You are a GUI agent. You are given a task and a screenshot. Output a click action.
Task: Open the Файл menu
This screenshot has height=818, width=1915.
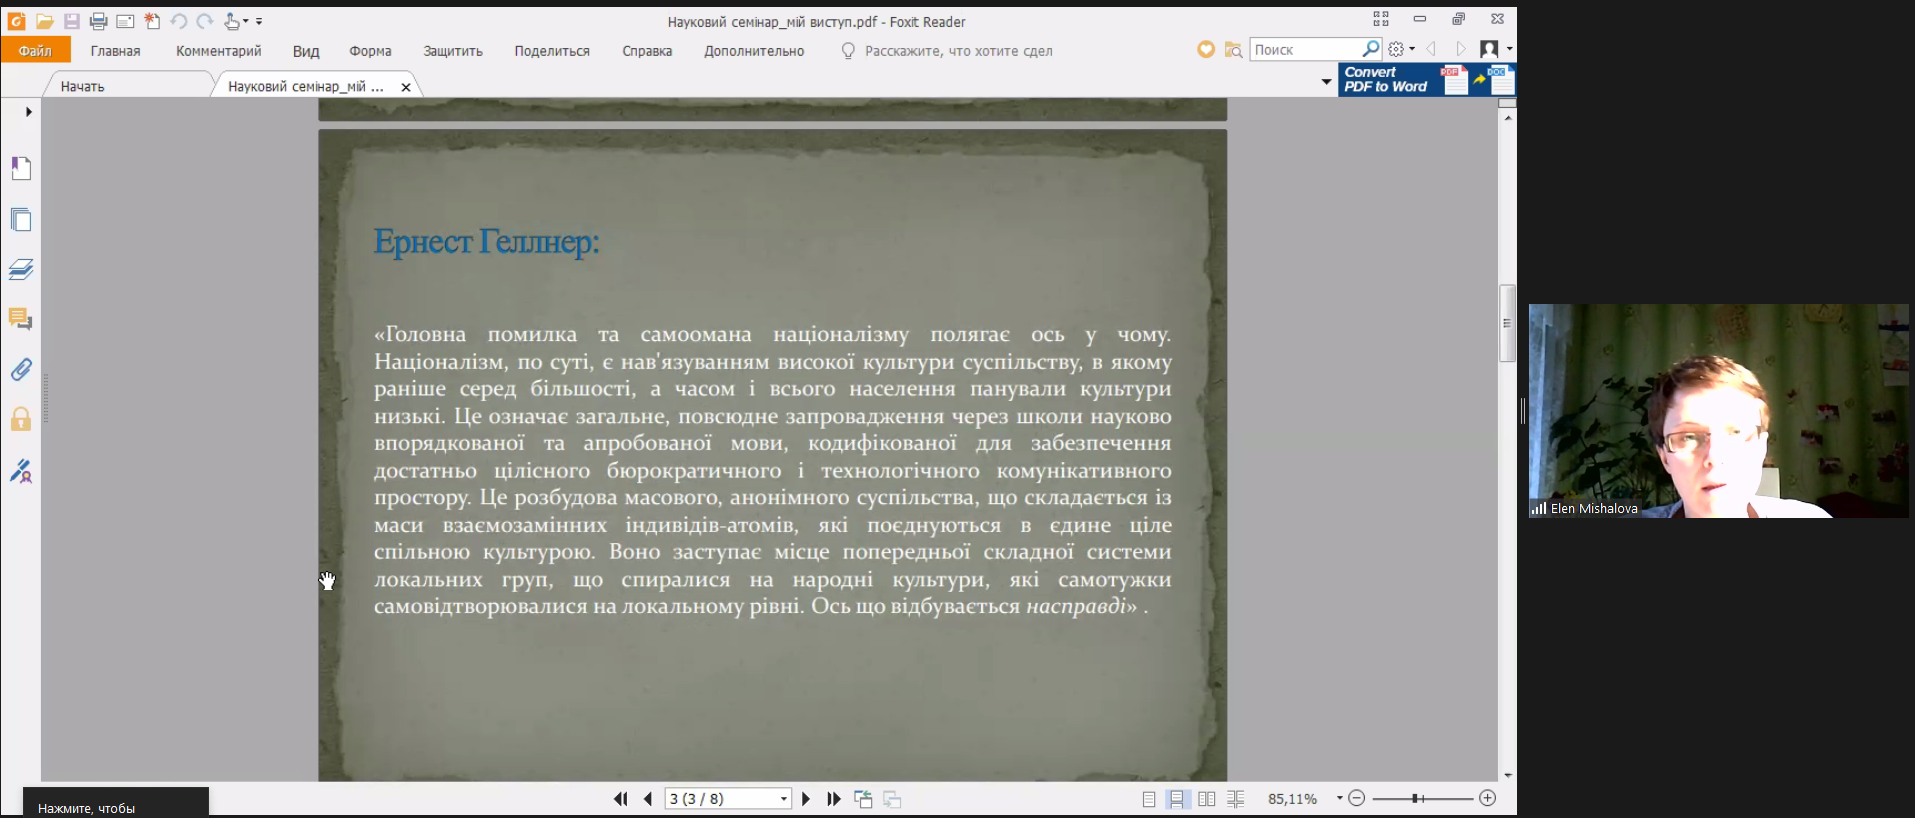click(x=35, y=50)
